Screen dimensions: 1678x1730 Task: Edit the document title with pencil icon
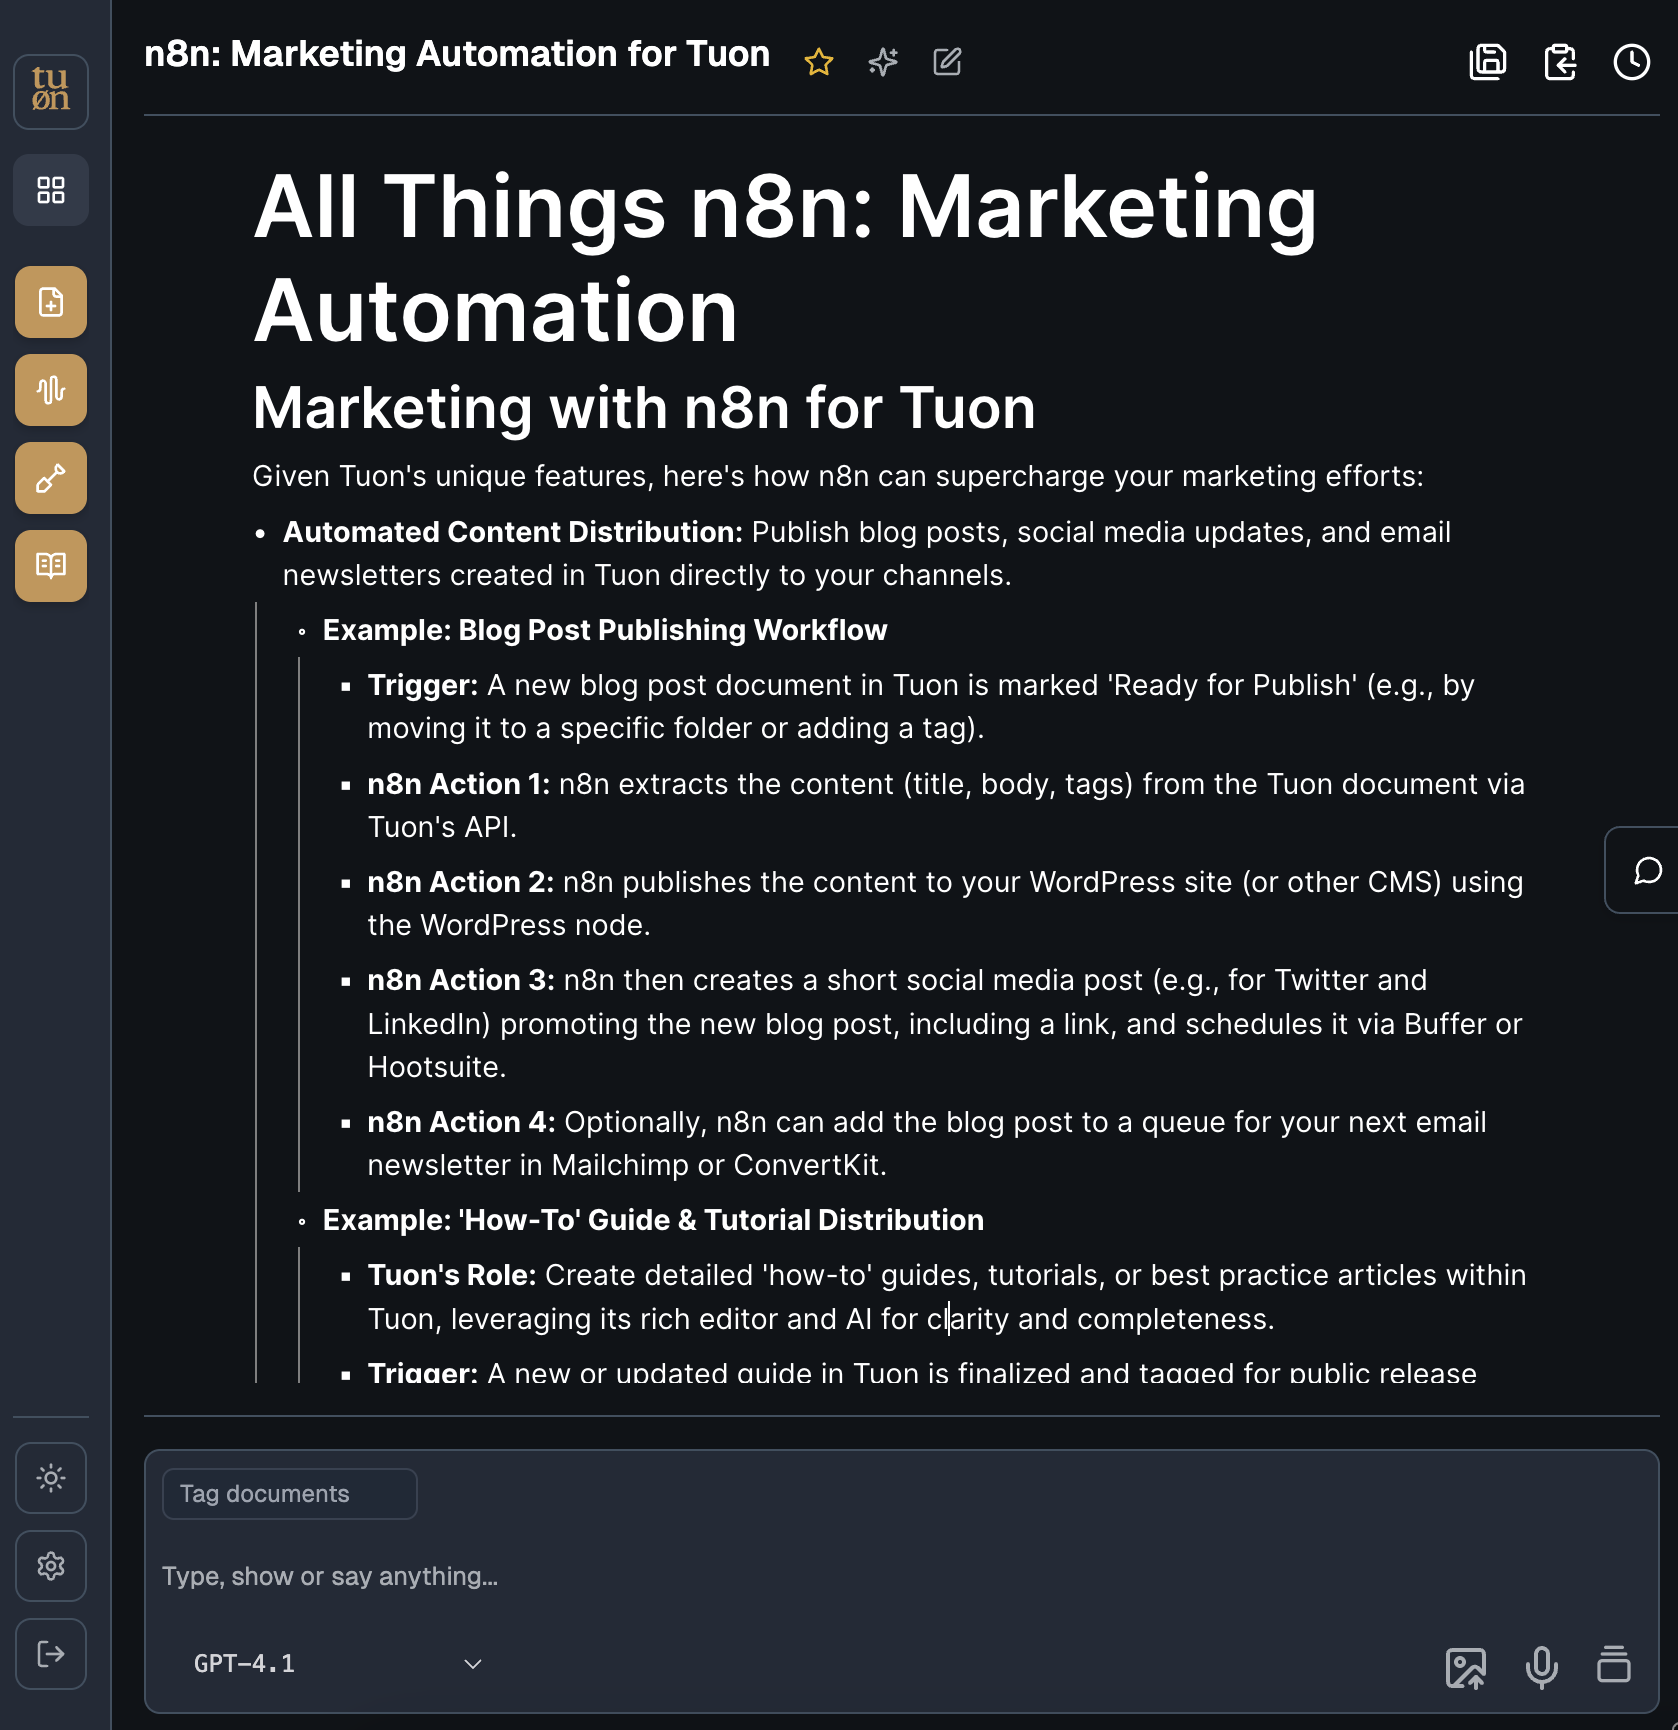[947, 62]
